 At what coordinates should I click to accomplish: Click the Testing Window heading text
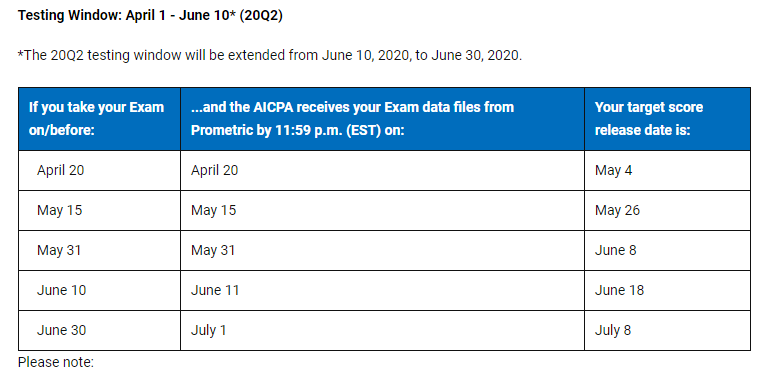coord(150,16)
